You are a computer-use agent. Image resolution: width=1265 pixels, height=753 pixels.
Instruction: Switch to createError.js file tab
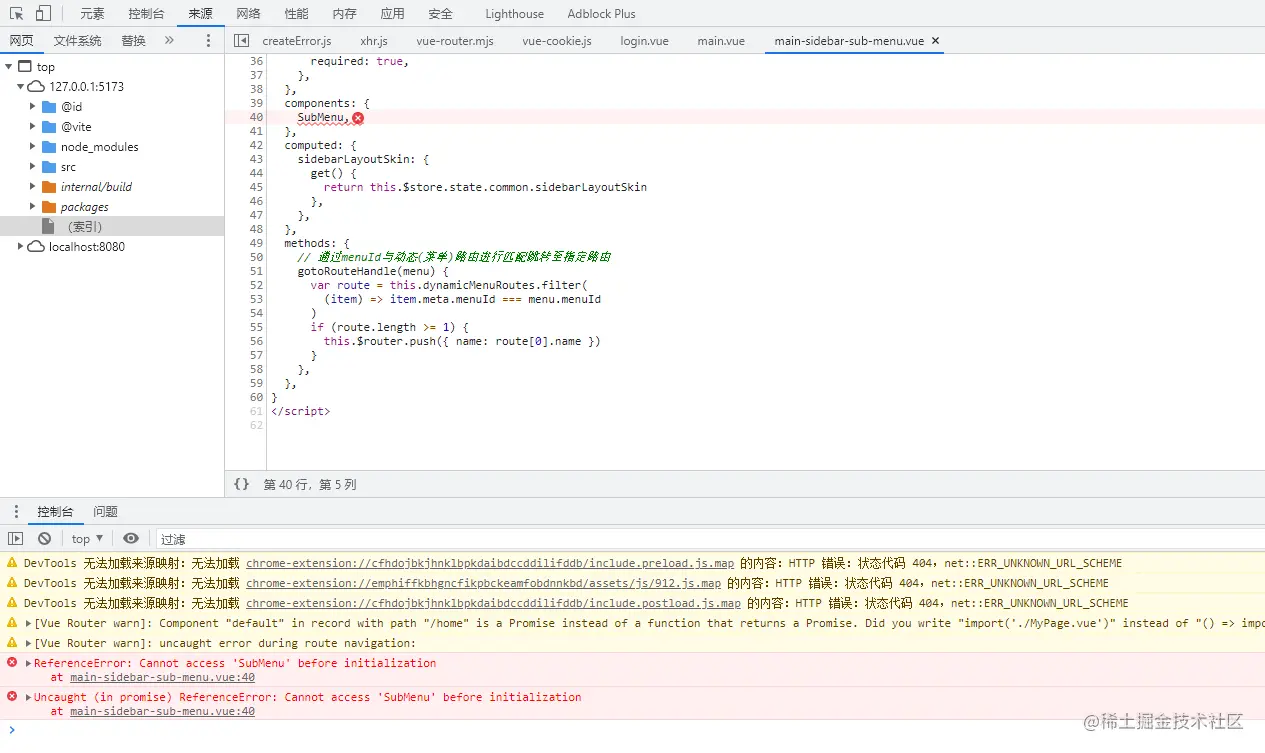[x=297, y=41]
